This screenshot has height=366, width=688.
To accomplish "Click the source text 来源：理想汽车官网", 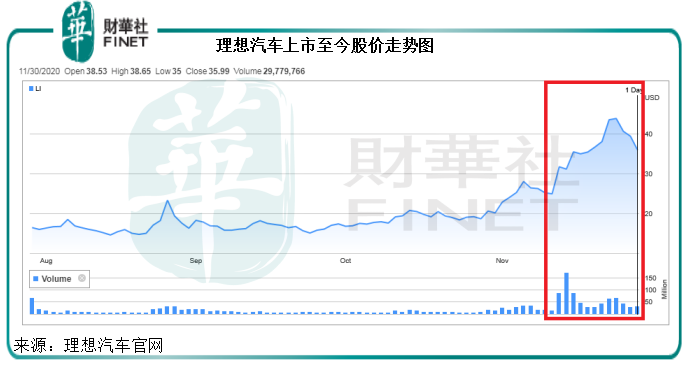I will pos(88,345).
